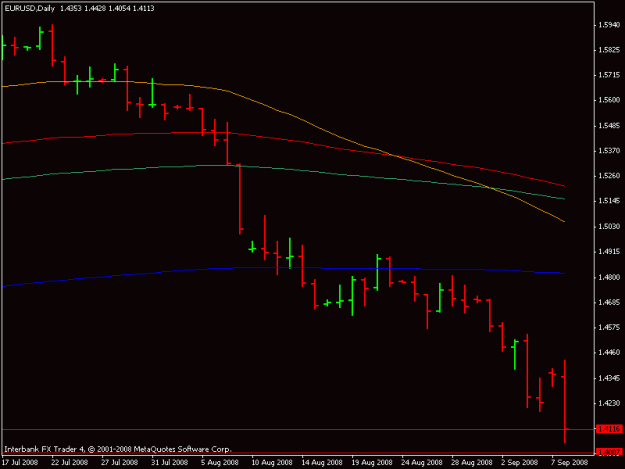Click the red 1.4007 price tag
Screen dimensions: 625x469
pos(609,452)
